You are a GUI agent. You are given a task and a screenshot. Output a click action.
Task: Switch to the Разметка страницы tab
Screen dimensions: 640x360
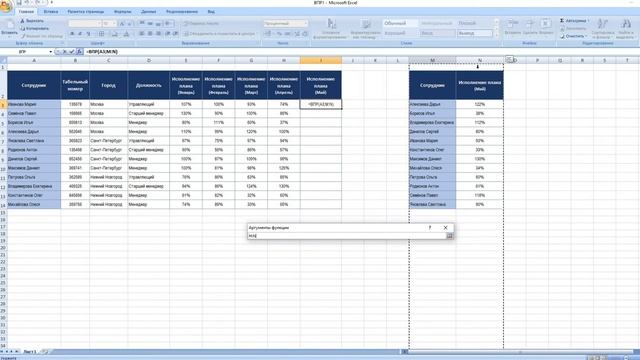pyautogui.click(x=86, y=12)
